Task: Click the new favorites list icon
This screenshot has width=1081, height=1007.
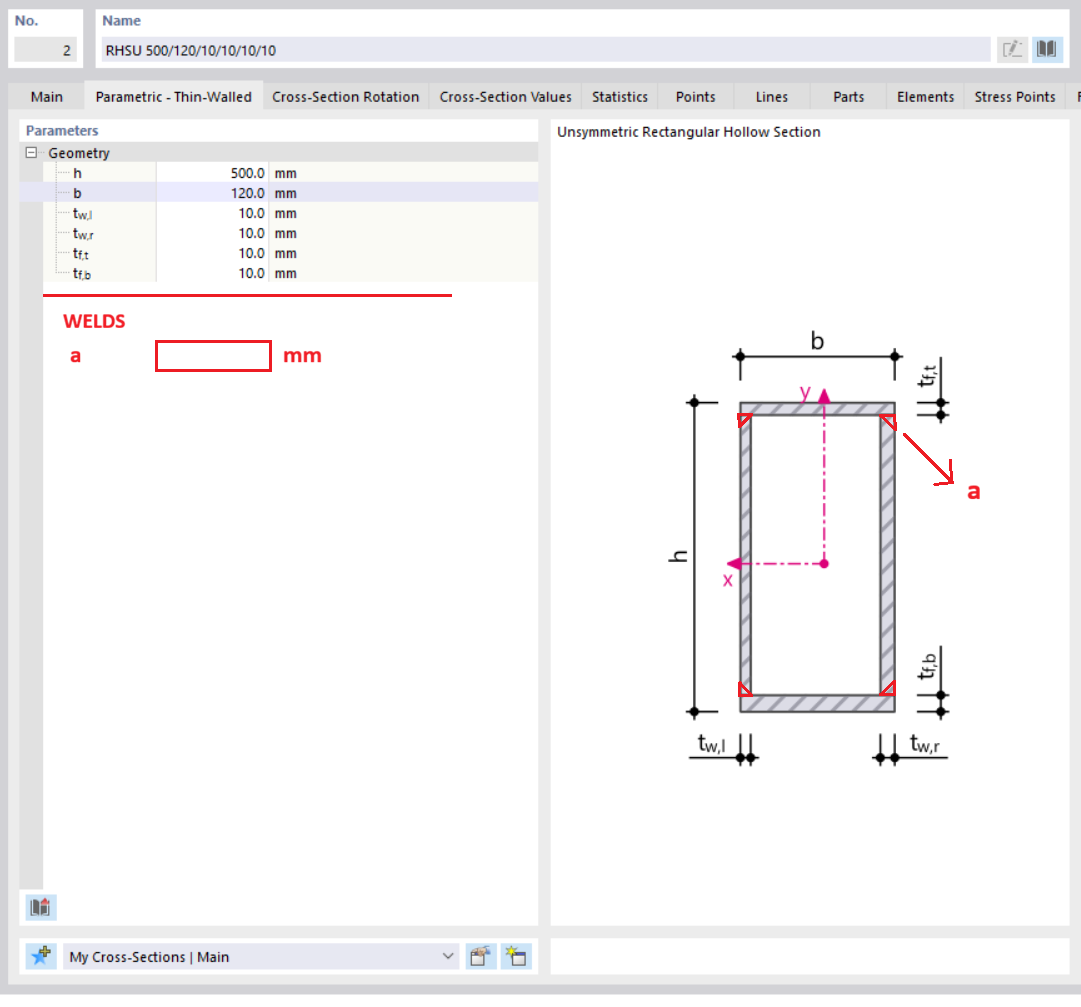Action: [515, 957]
